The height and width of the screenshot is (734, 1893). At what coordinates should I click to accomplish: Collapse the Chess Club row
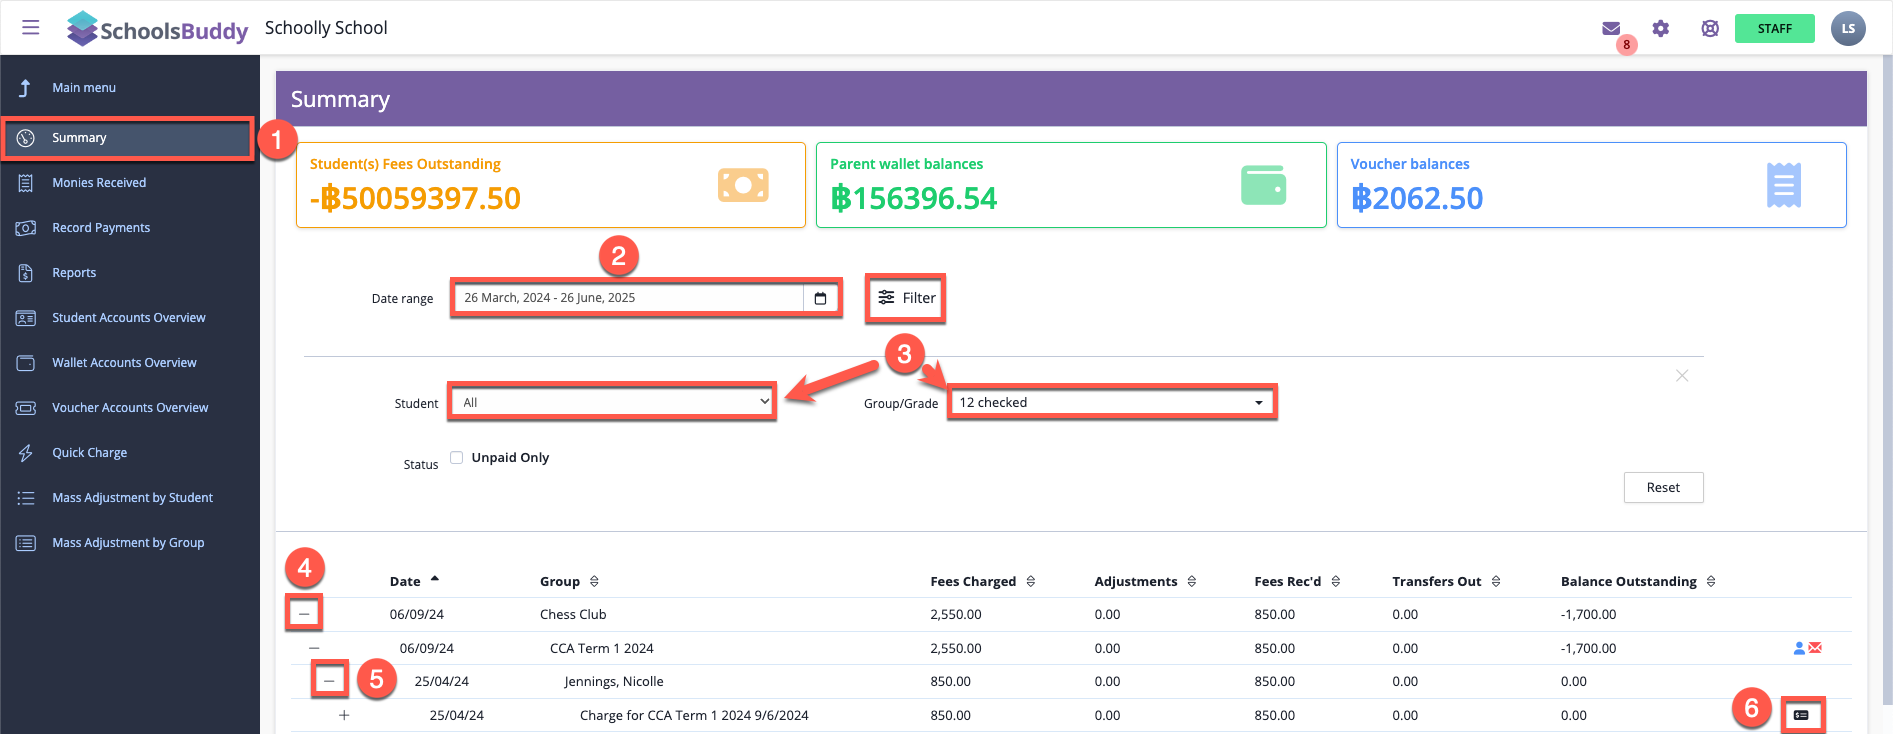click(304, 614)
